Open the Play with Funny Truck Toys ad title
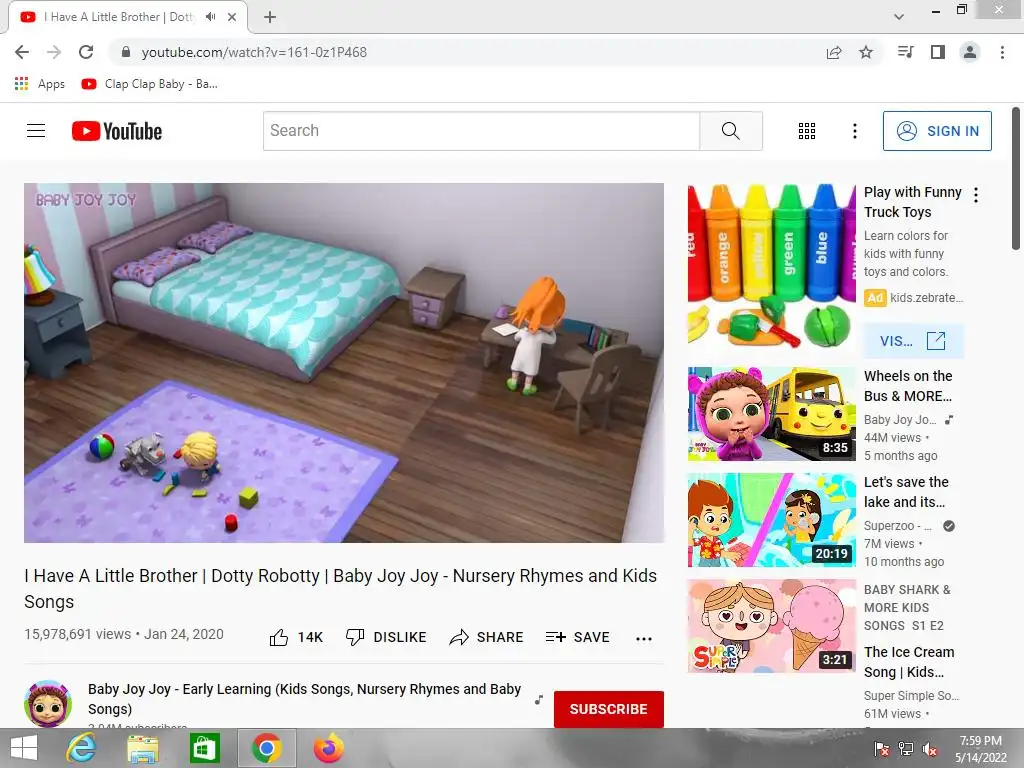The height and width of the screenshot is (768, 1024). tap(912, 202)
